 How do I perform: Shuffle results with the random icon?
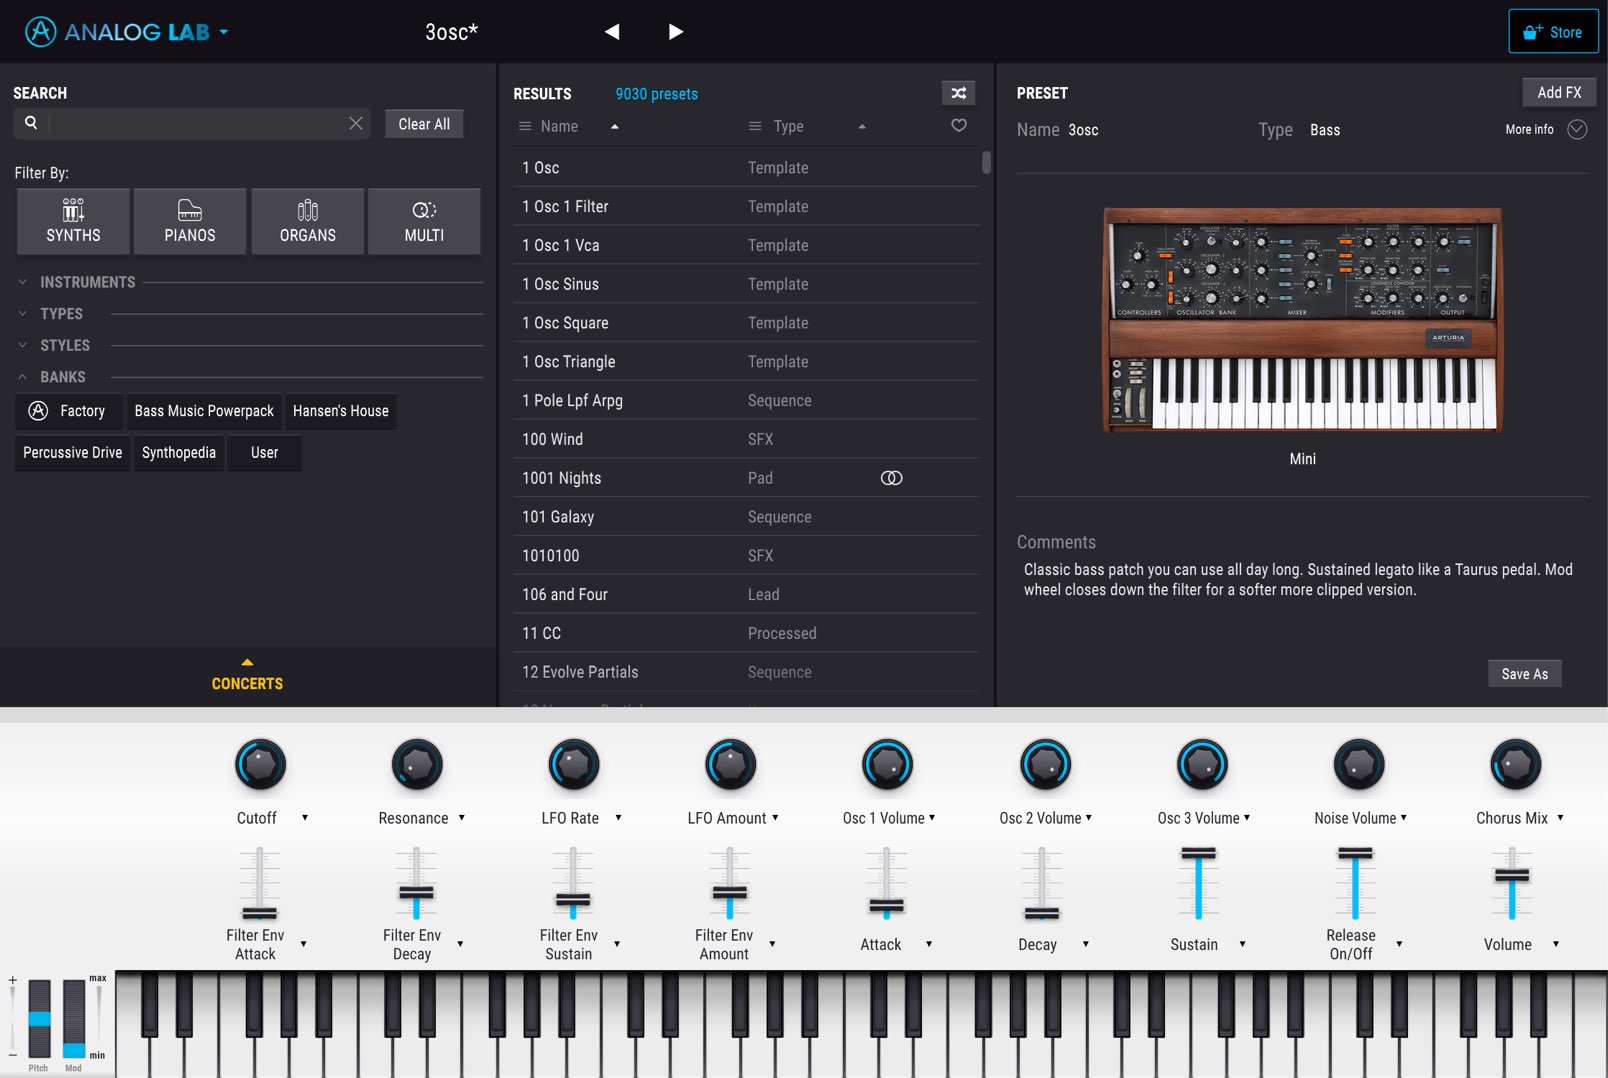(x=958, y=93)
